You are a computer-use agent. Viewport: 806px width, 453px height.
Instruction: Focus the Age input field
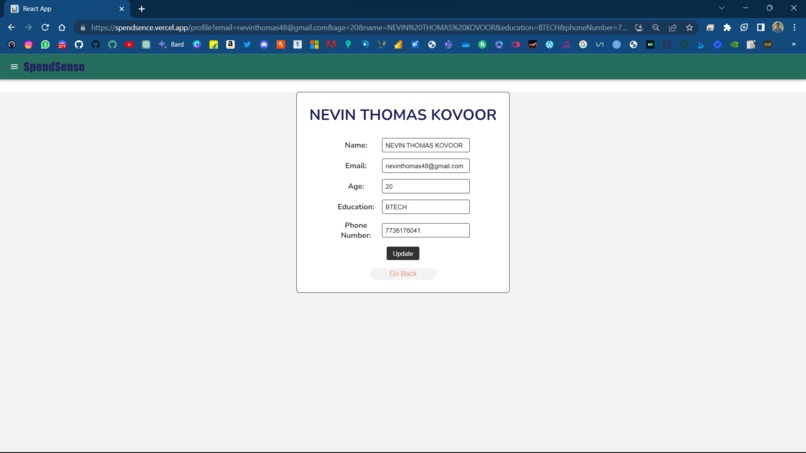[425, 187]
